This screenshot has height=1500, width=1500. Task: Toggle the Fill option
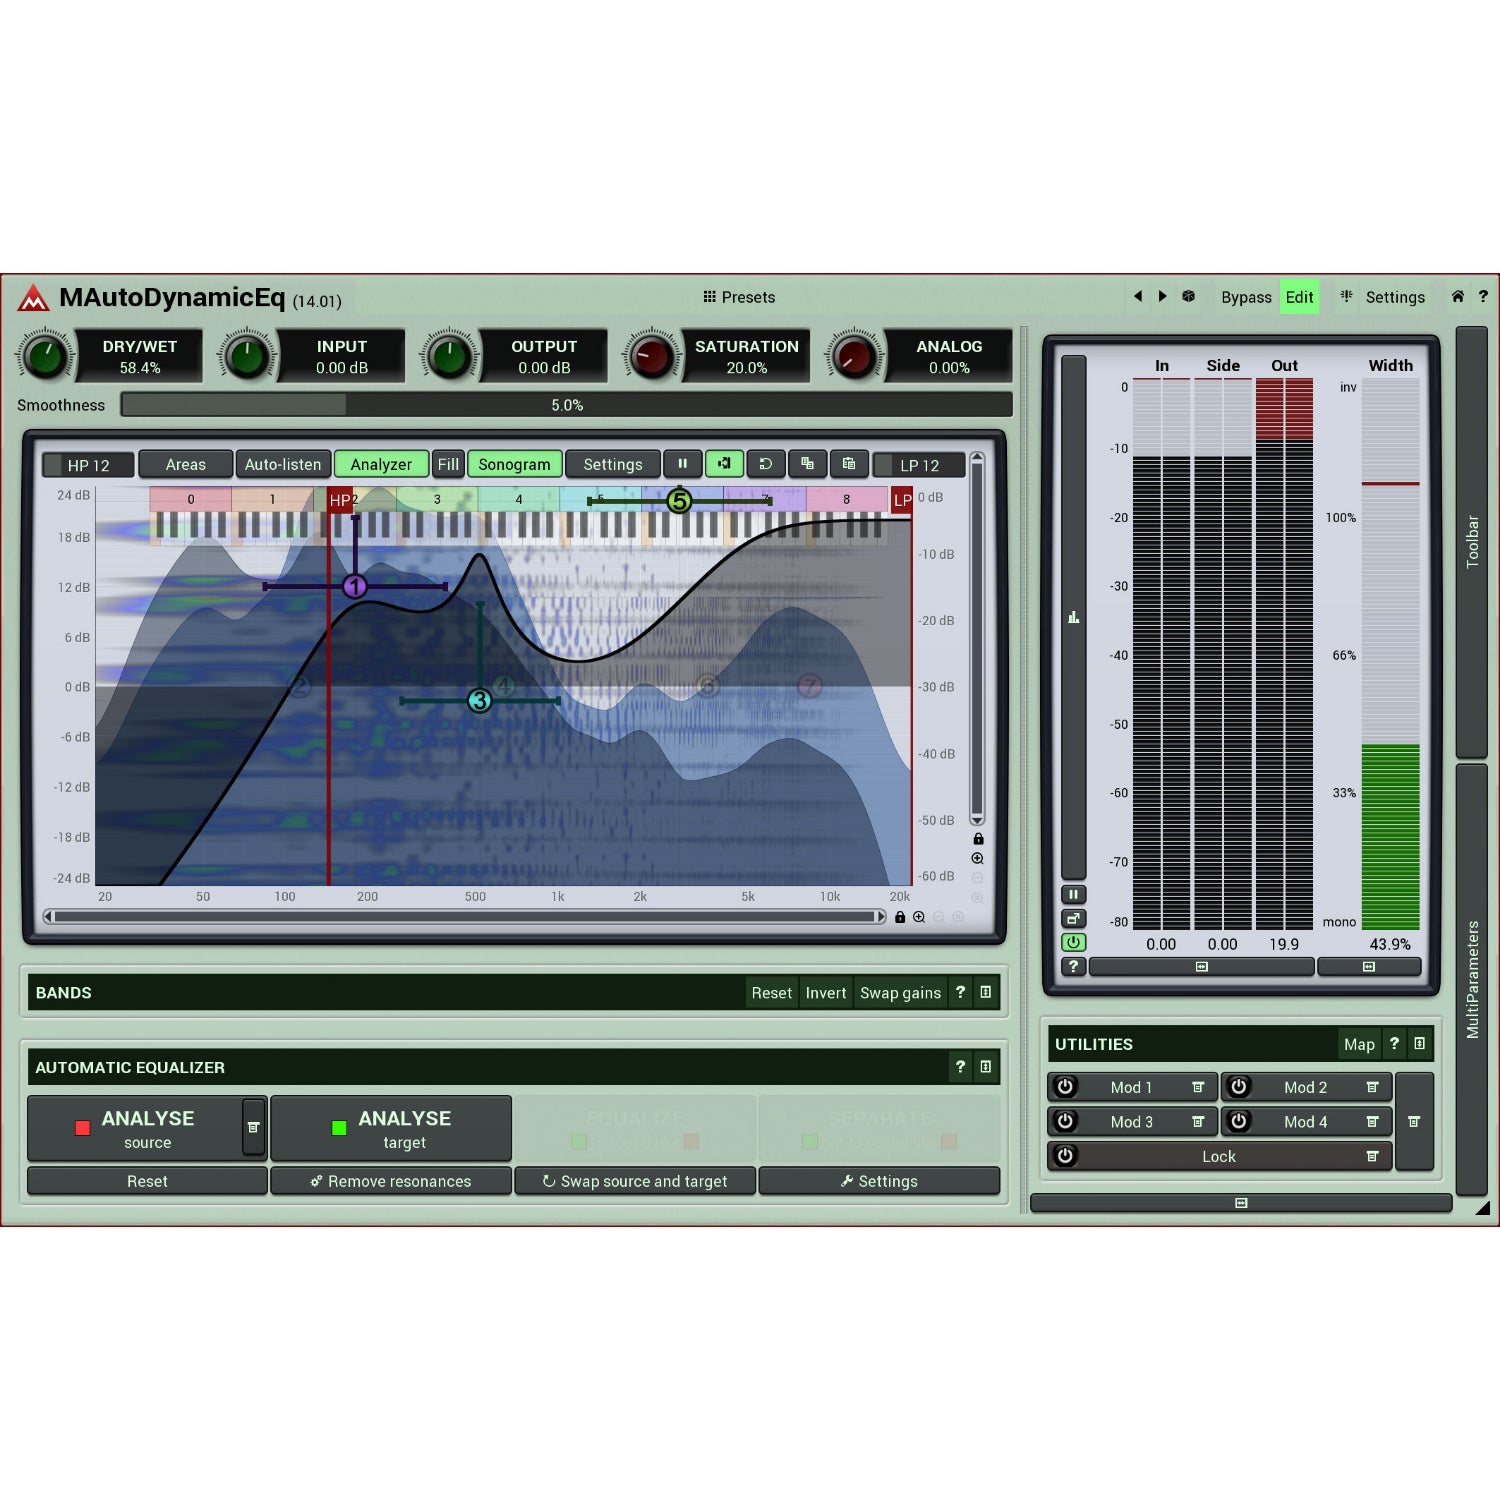tap(448, 464)
